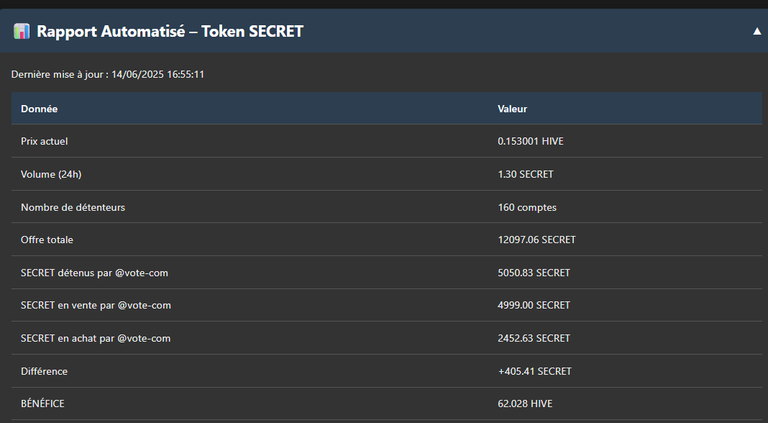Select the Volume (24h) row label
Viewport: 768px width, 423px height.
pyautogui.click(x=51, y=174)
